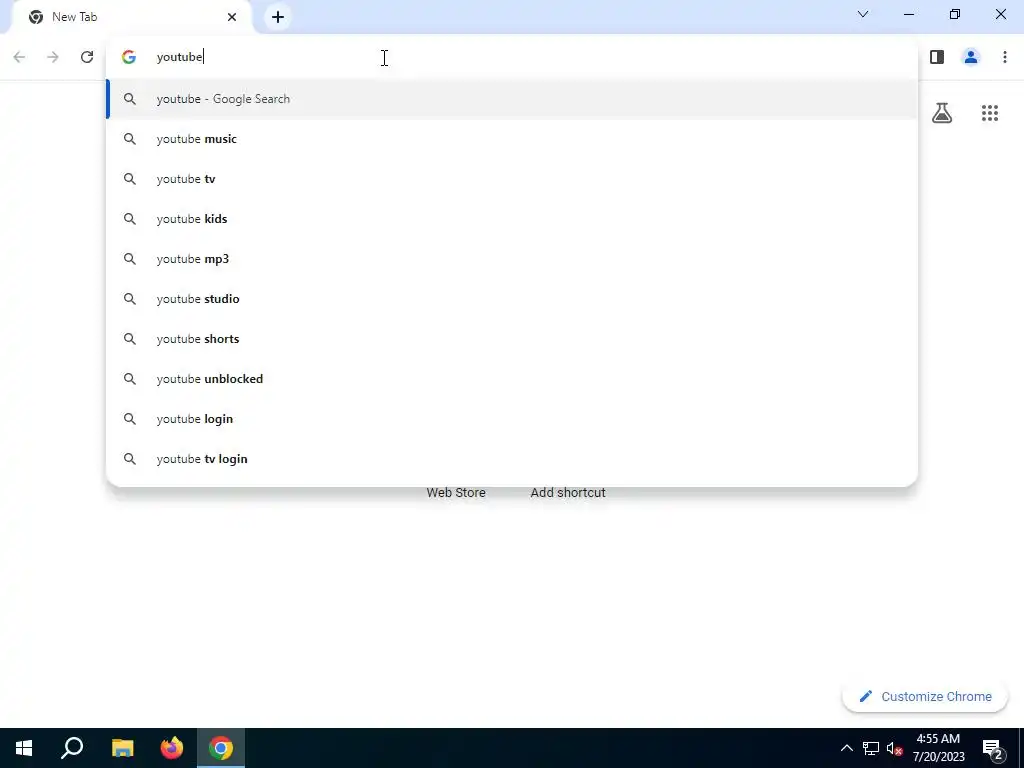This screenshot has width=1024, height=768.
Task: Choose the 'youtube - Google Search' suggestion
Action: 512,99
